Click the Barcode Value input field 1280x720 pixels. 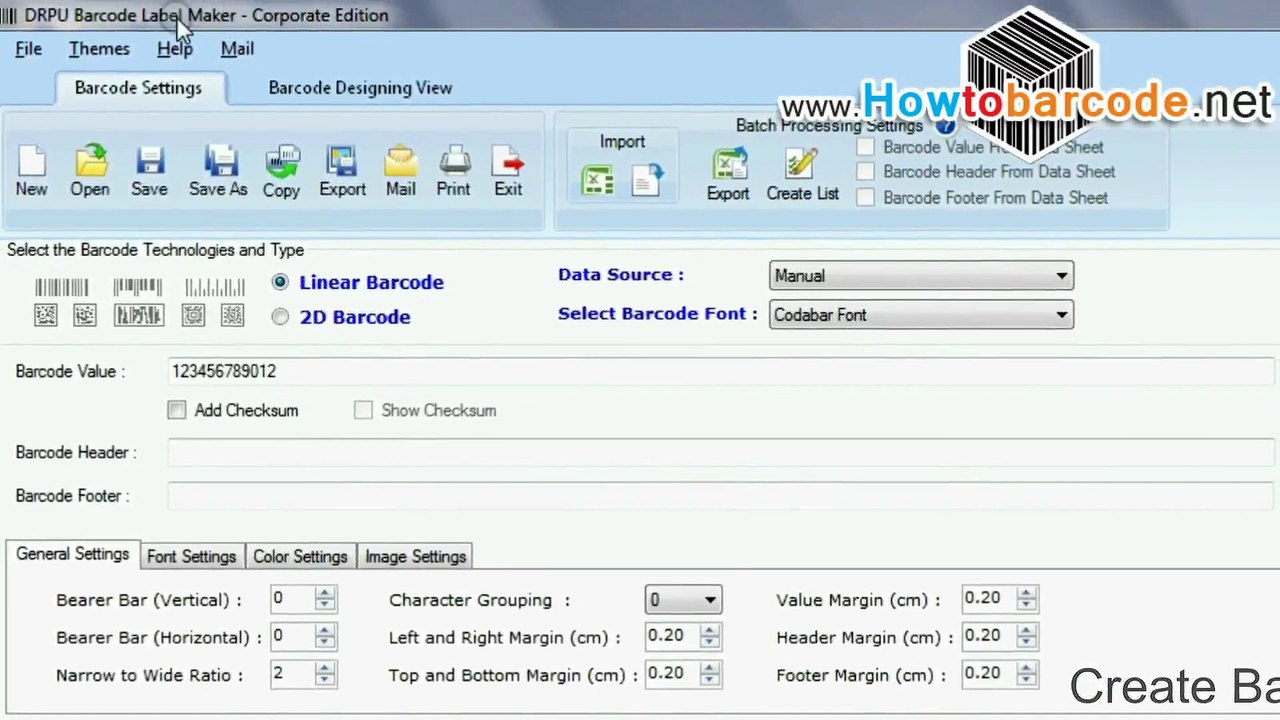[x=722, y=371]
